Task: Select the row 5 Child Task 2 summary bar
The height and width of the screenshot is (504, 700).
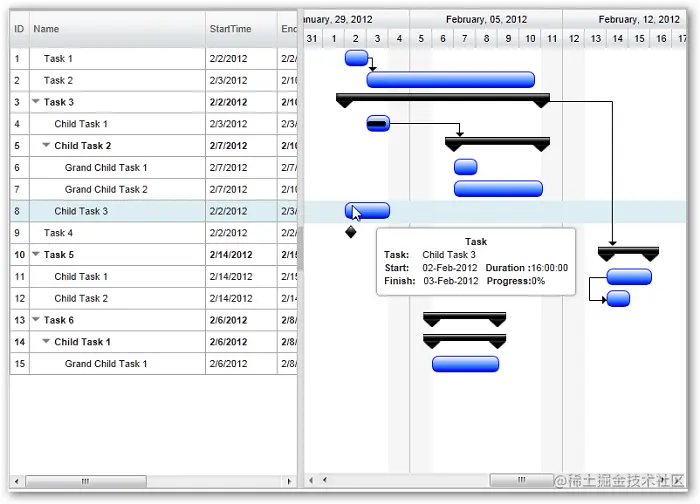Action: pyautogui.click(x=497, y=144)
